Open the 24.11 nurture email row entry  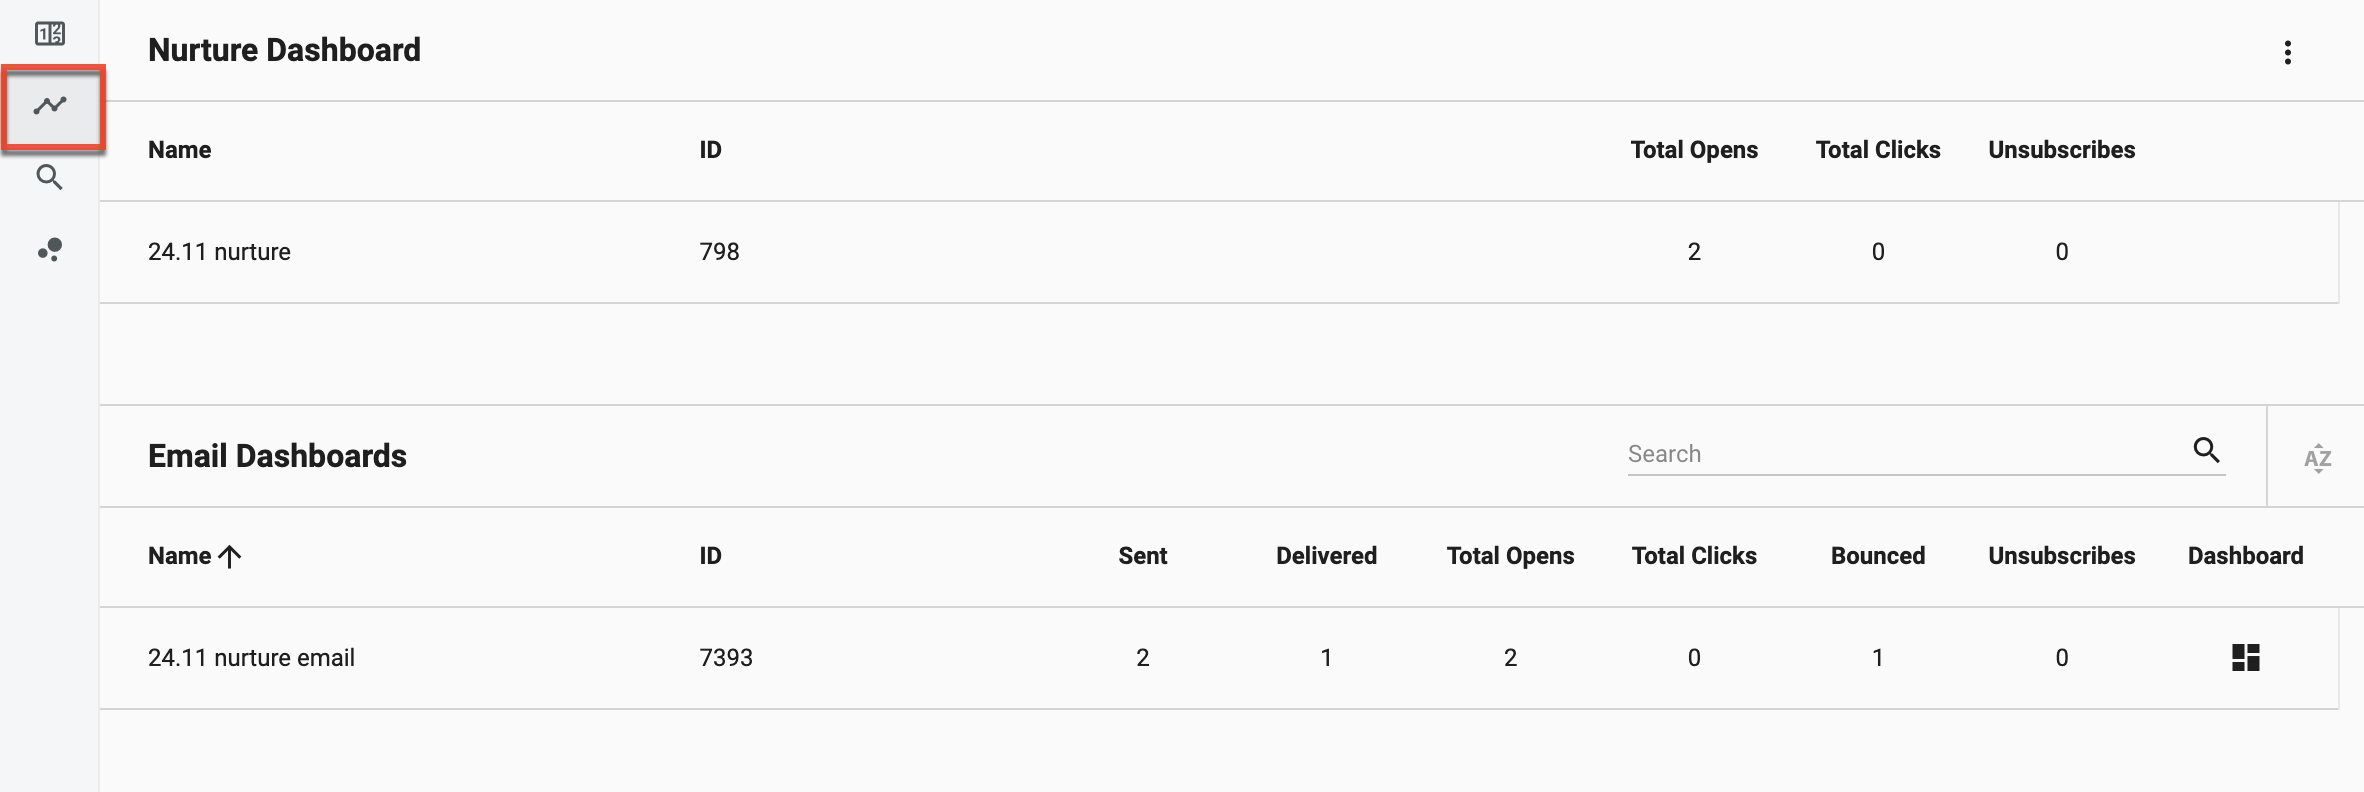pyautogui.click(x=250, y=657)
